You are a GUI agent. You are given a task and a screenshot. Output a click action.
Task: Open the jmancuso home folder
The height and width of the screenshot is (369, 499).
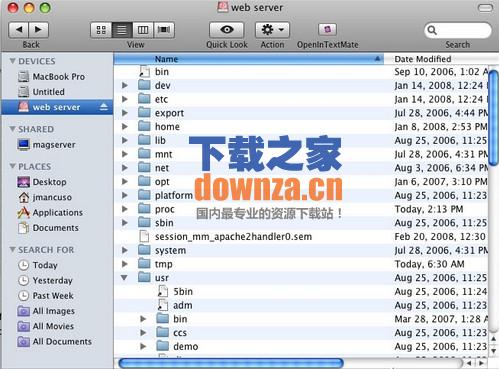click(x=57, y=197)
